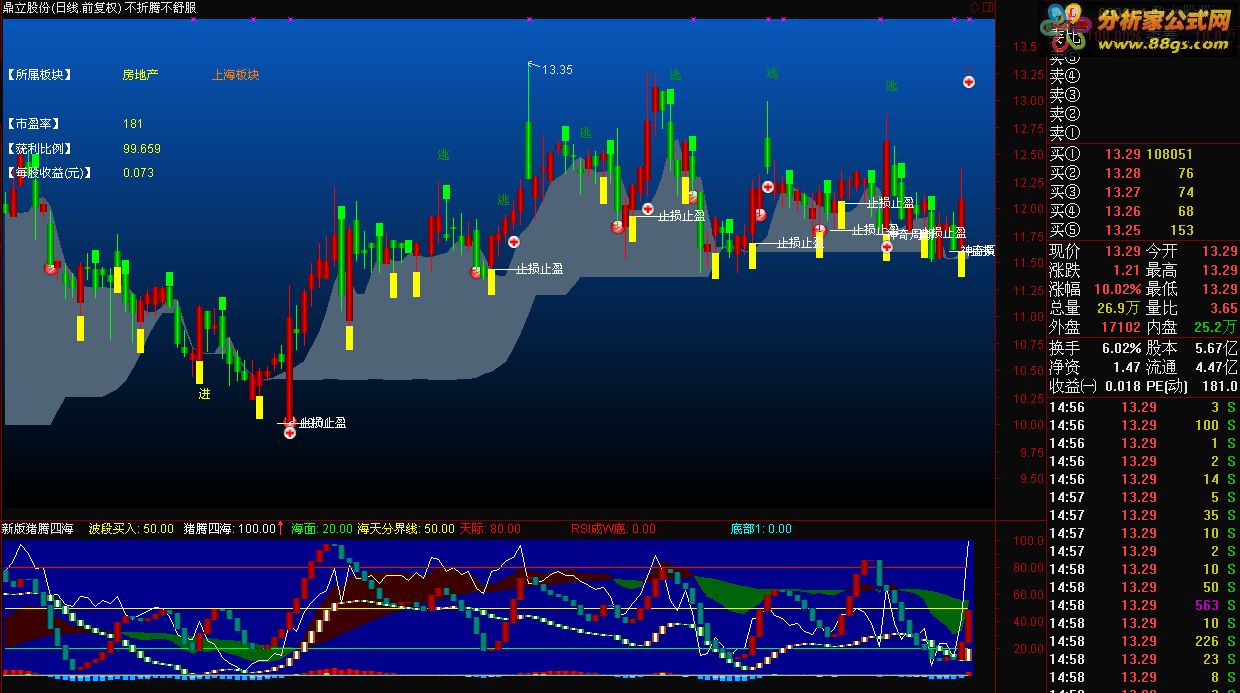Click the diamond icon above the price axis
Viewport: 1240px width, 693px height.
click(x=973, y=7)
